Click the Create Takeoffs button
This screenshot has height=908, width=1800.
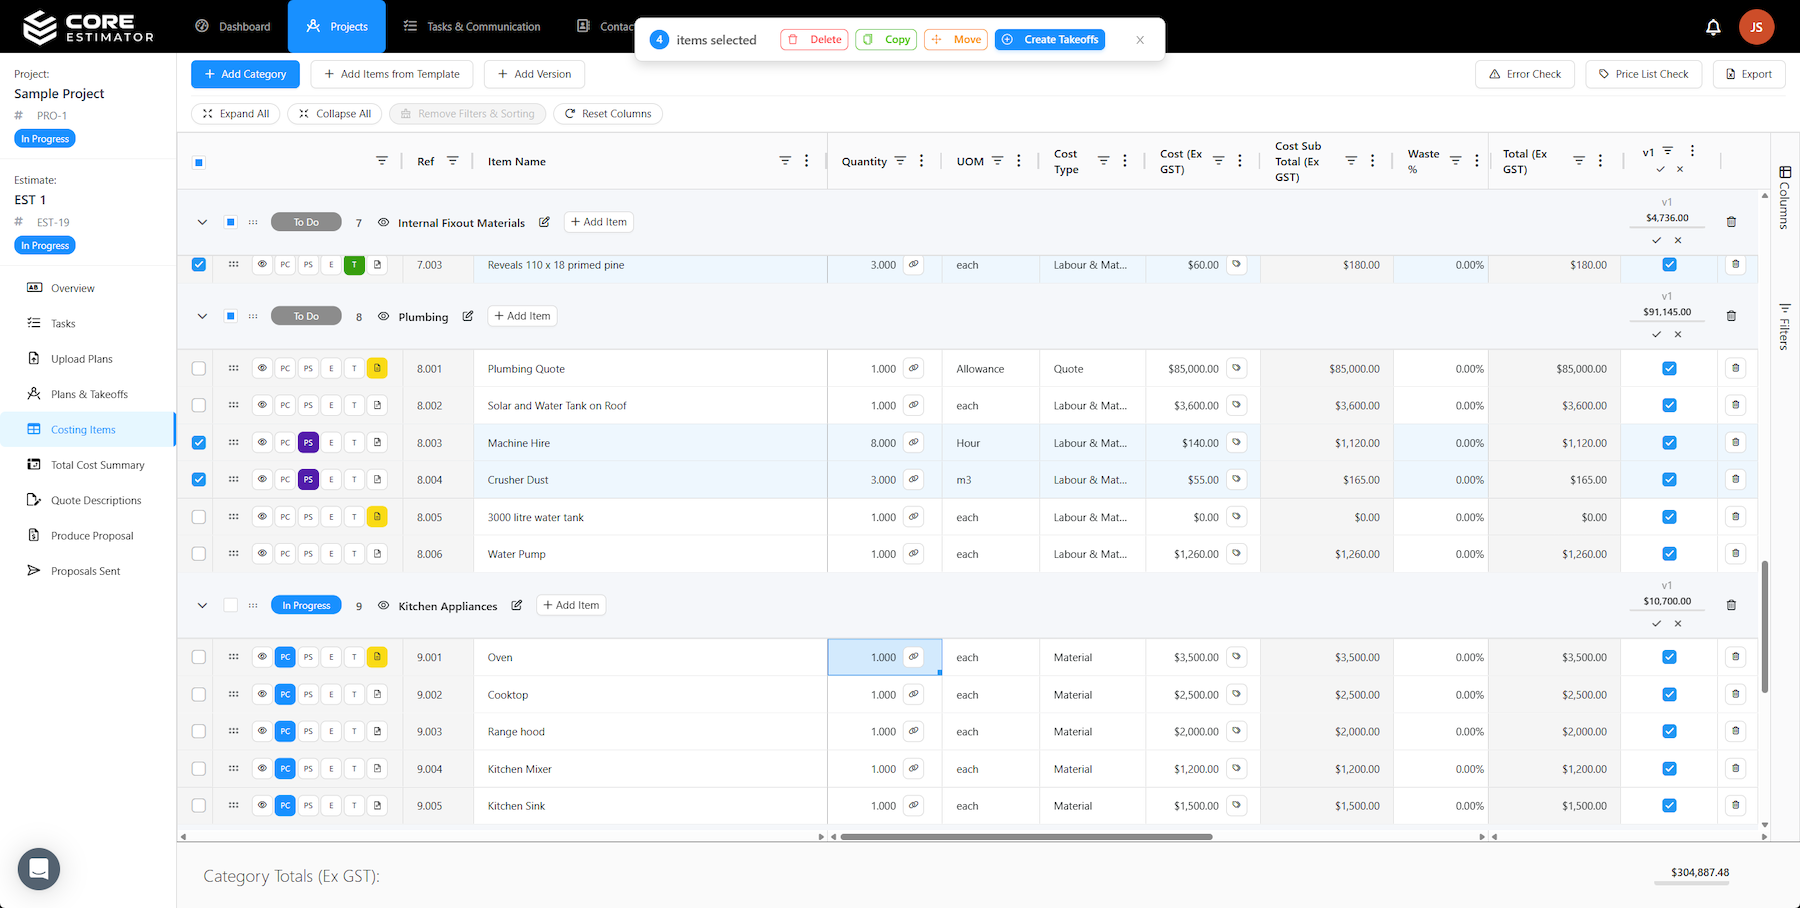[x=1050, y=40]
